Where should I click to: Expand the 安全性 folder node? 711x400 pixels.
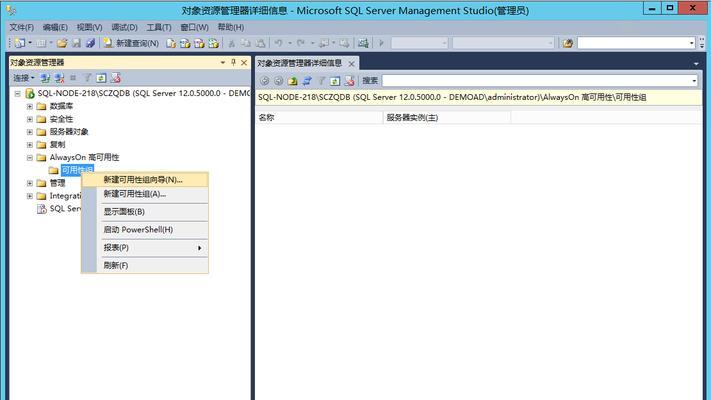(x=29, y=119)
